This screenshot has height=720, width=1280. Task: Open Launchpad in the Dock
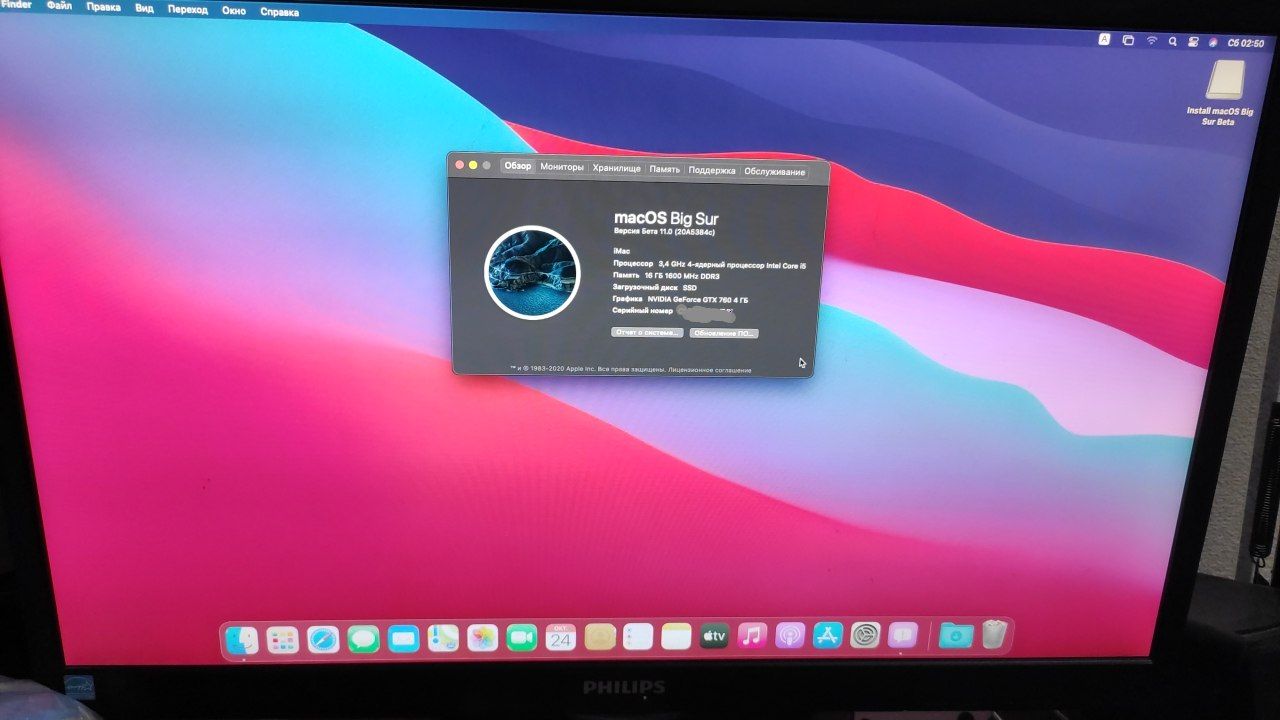pos(283,640)
